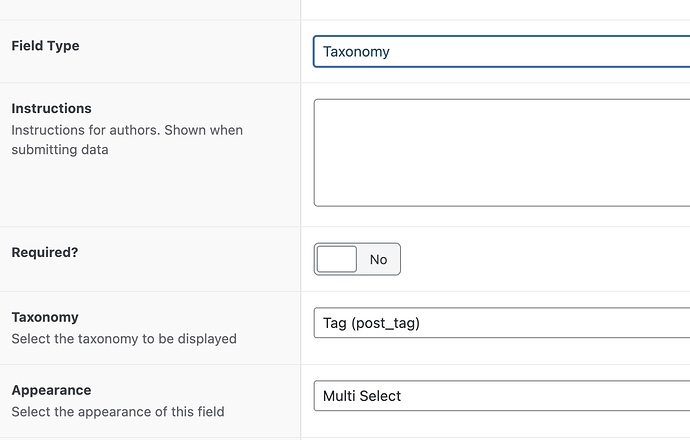Click the "Field Type" label
This screenshot has height=440, width=690.
pos(45,46)
